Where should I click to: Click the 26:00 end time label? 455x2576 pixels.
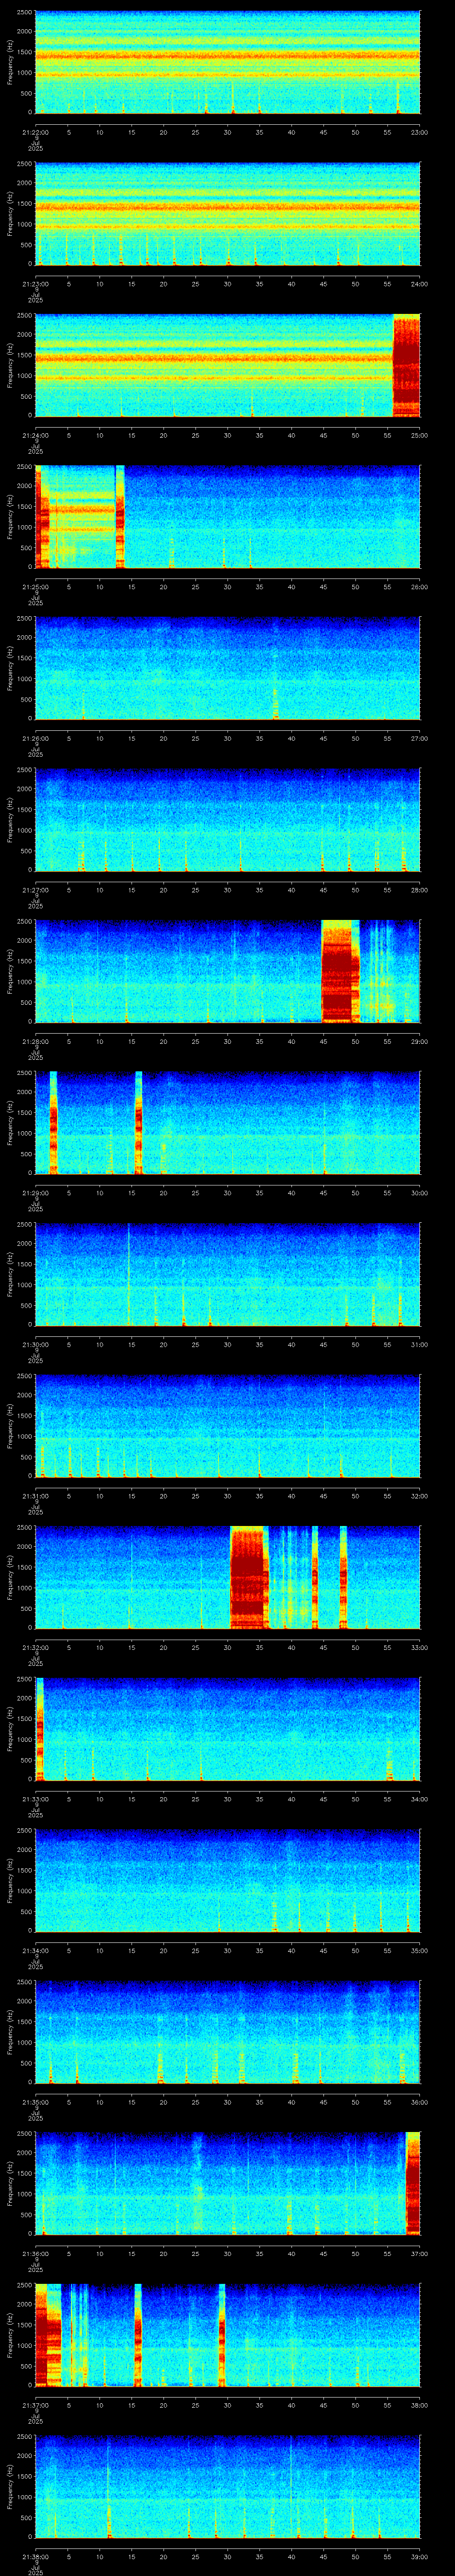(420, 587)
